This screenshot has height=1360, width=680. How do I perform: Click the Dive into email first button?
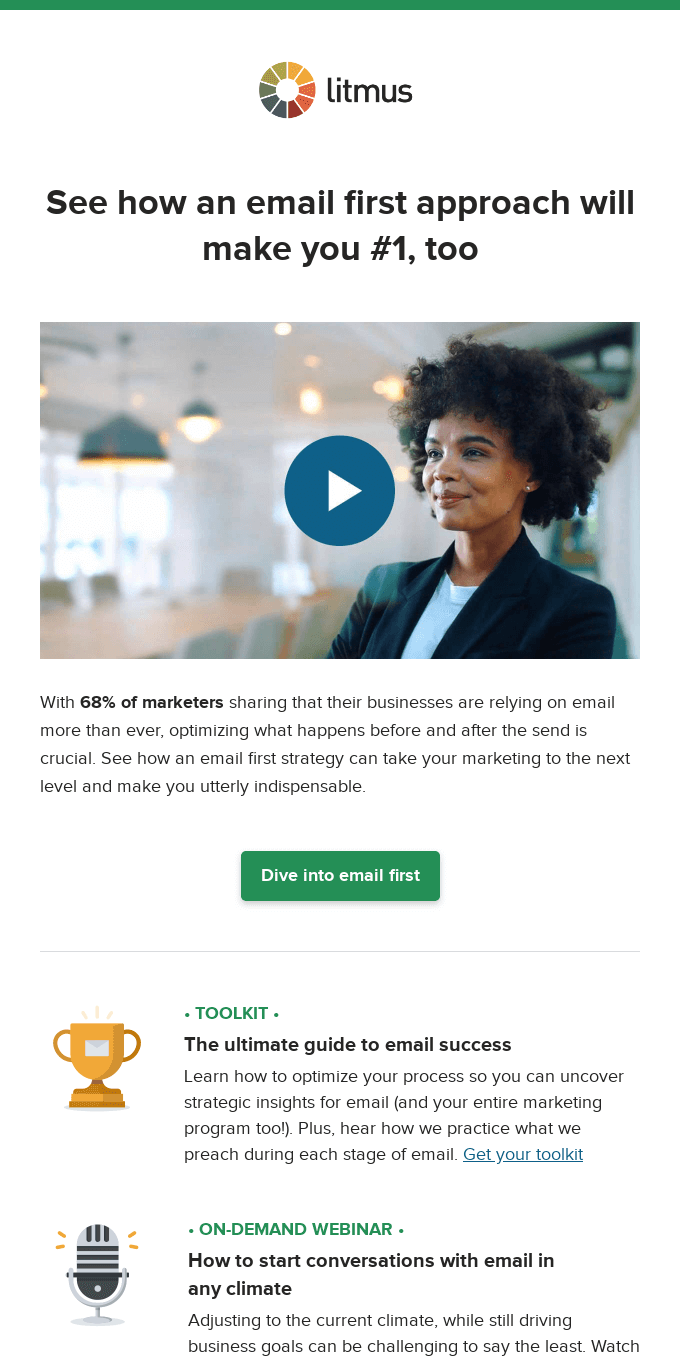[340, 876]
